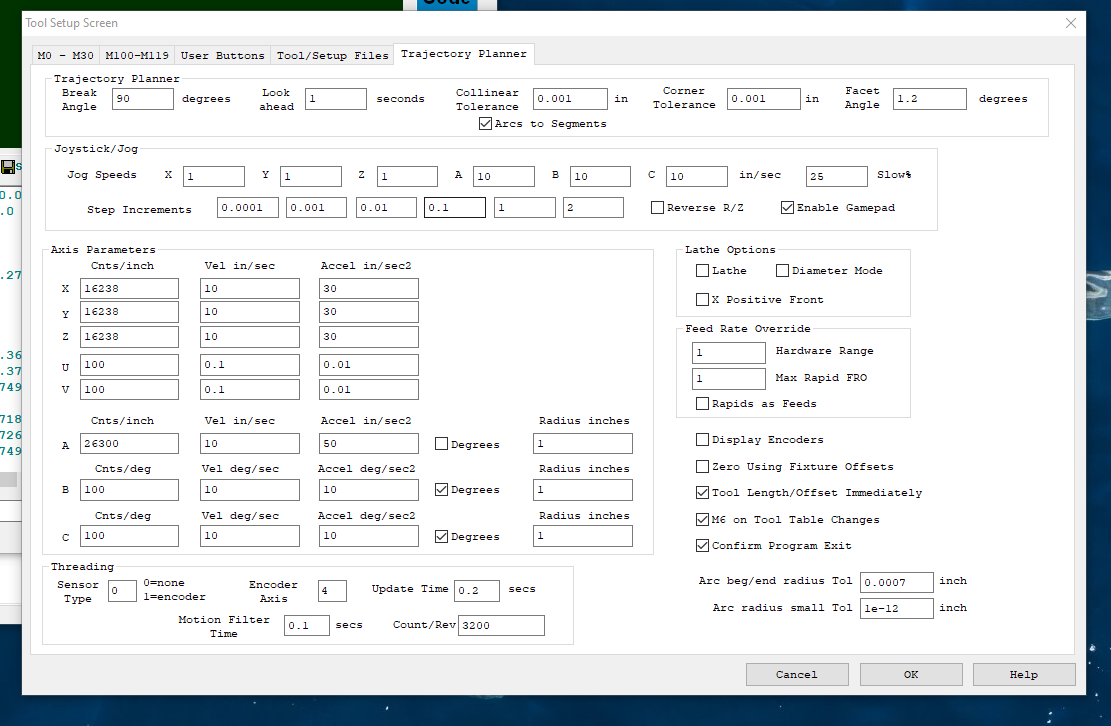Click the Cancel button

pos(796,675)
